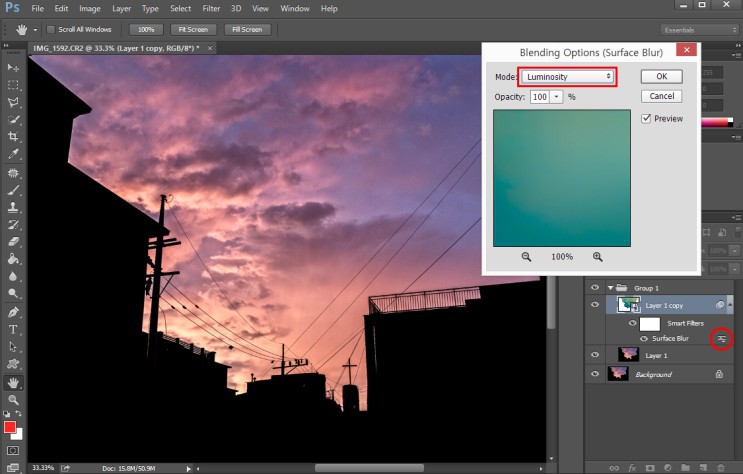743x474 pixels.
Task: Hide the Background layer via eye icon
Action: pos(596,373)
